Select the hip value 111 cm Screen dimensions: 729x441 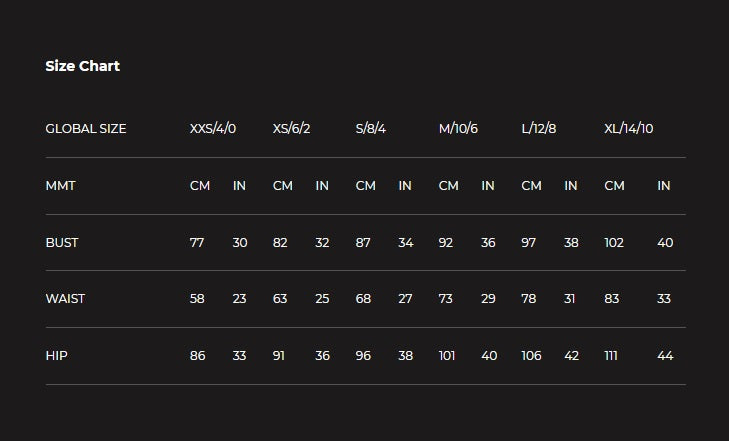pos(612,356)
